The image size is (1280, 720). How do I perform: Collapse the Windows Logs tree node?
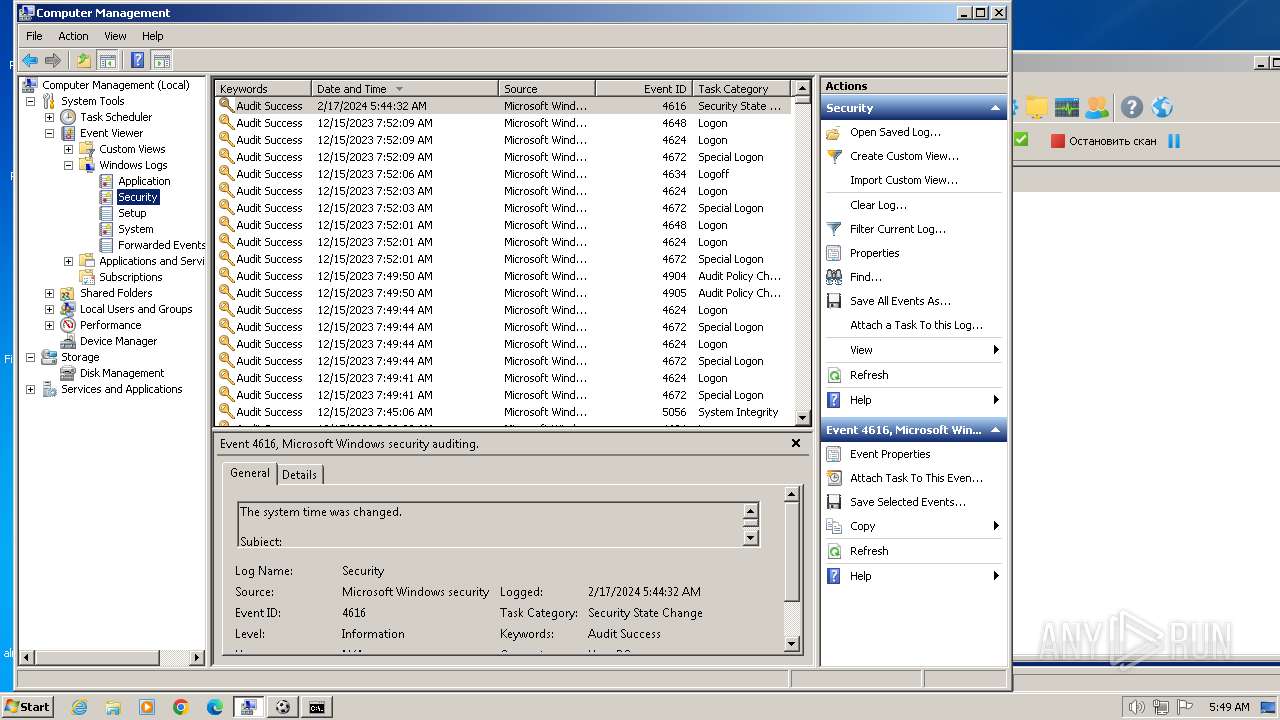[69, 165]
